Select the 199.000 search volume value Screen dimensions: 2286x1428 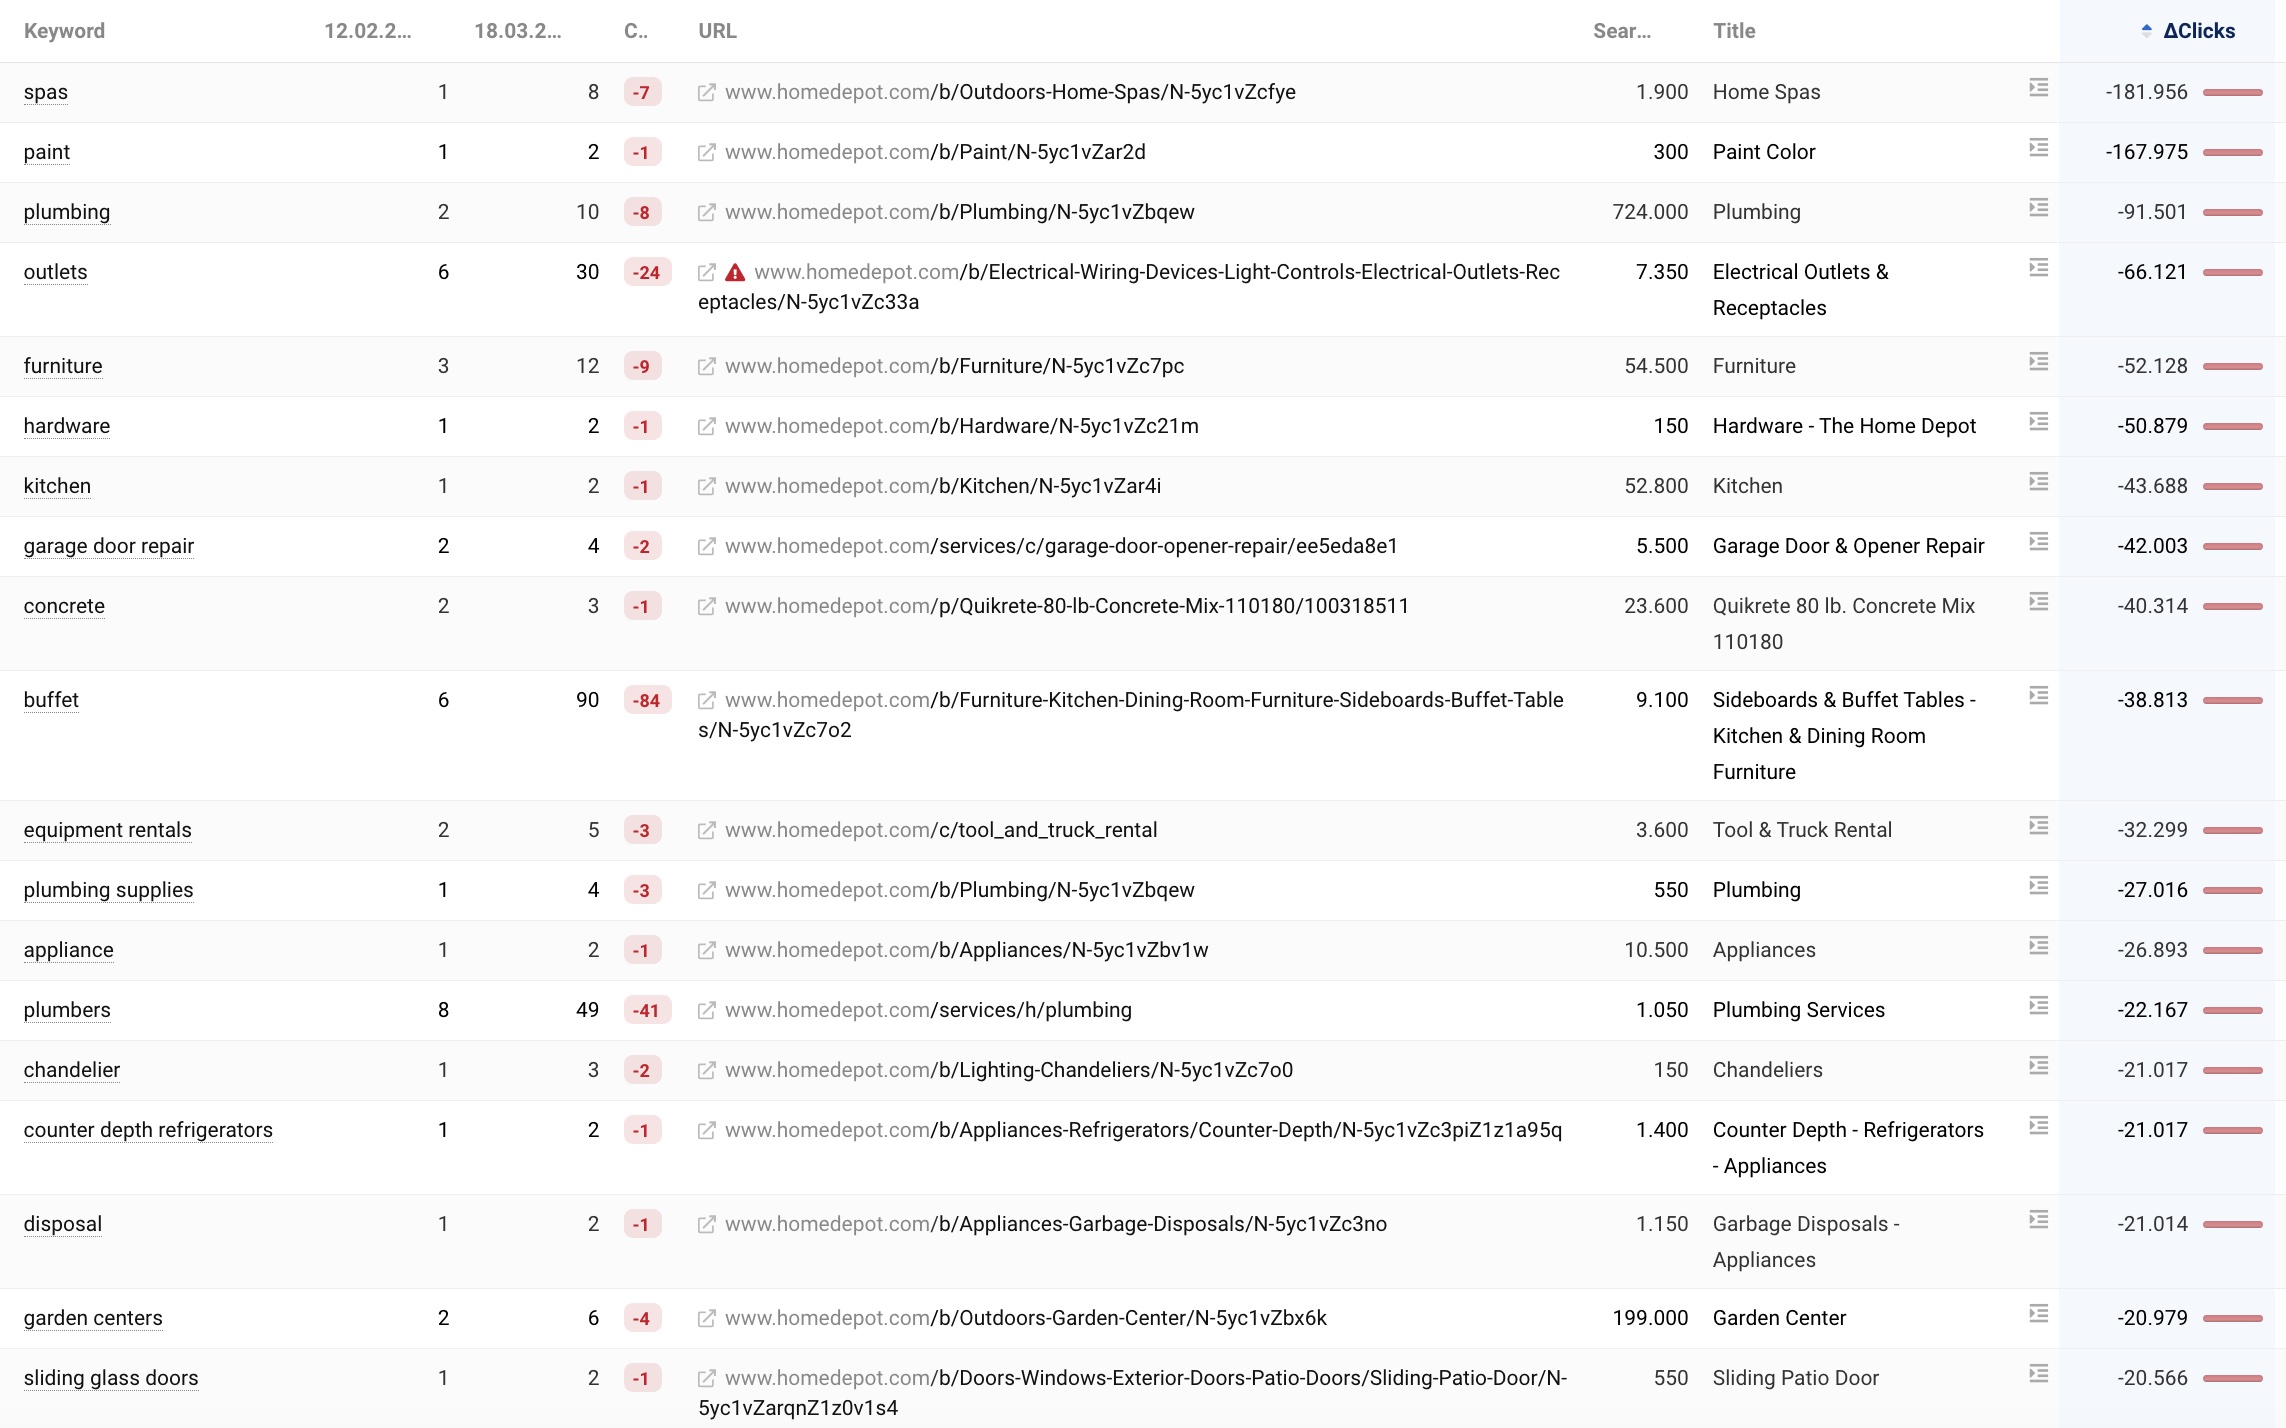click(x=1650, y=1318)
